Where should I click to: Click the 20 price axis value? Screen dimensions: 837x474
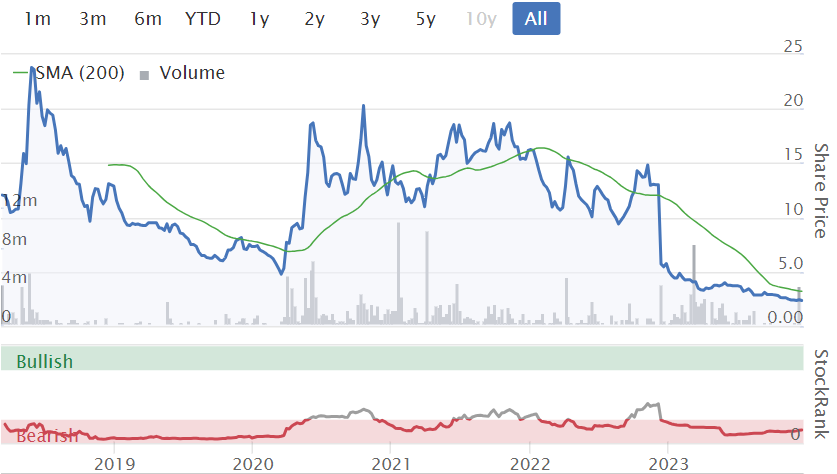[x=793, y=100]
